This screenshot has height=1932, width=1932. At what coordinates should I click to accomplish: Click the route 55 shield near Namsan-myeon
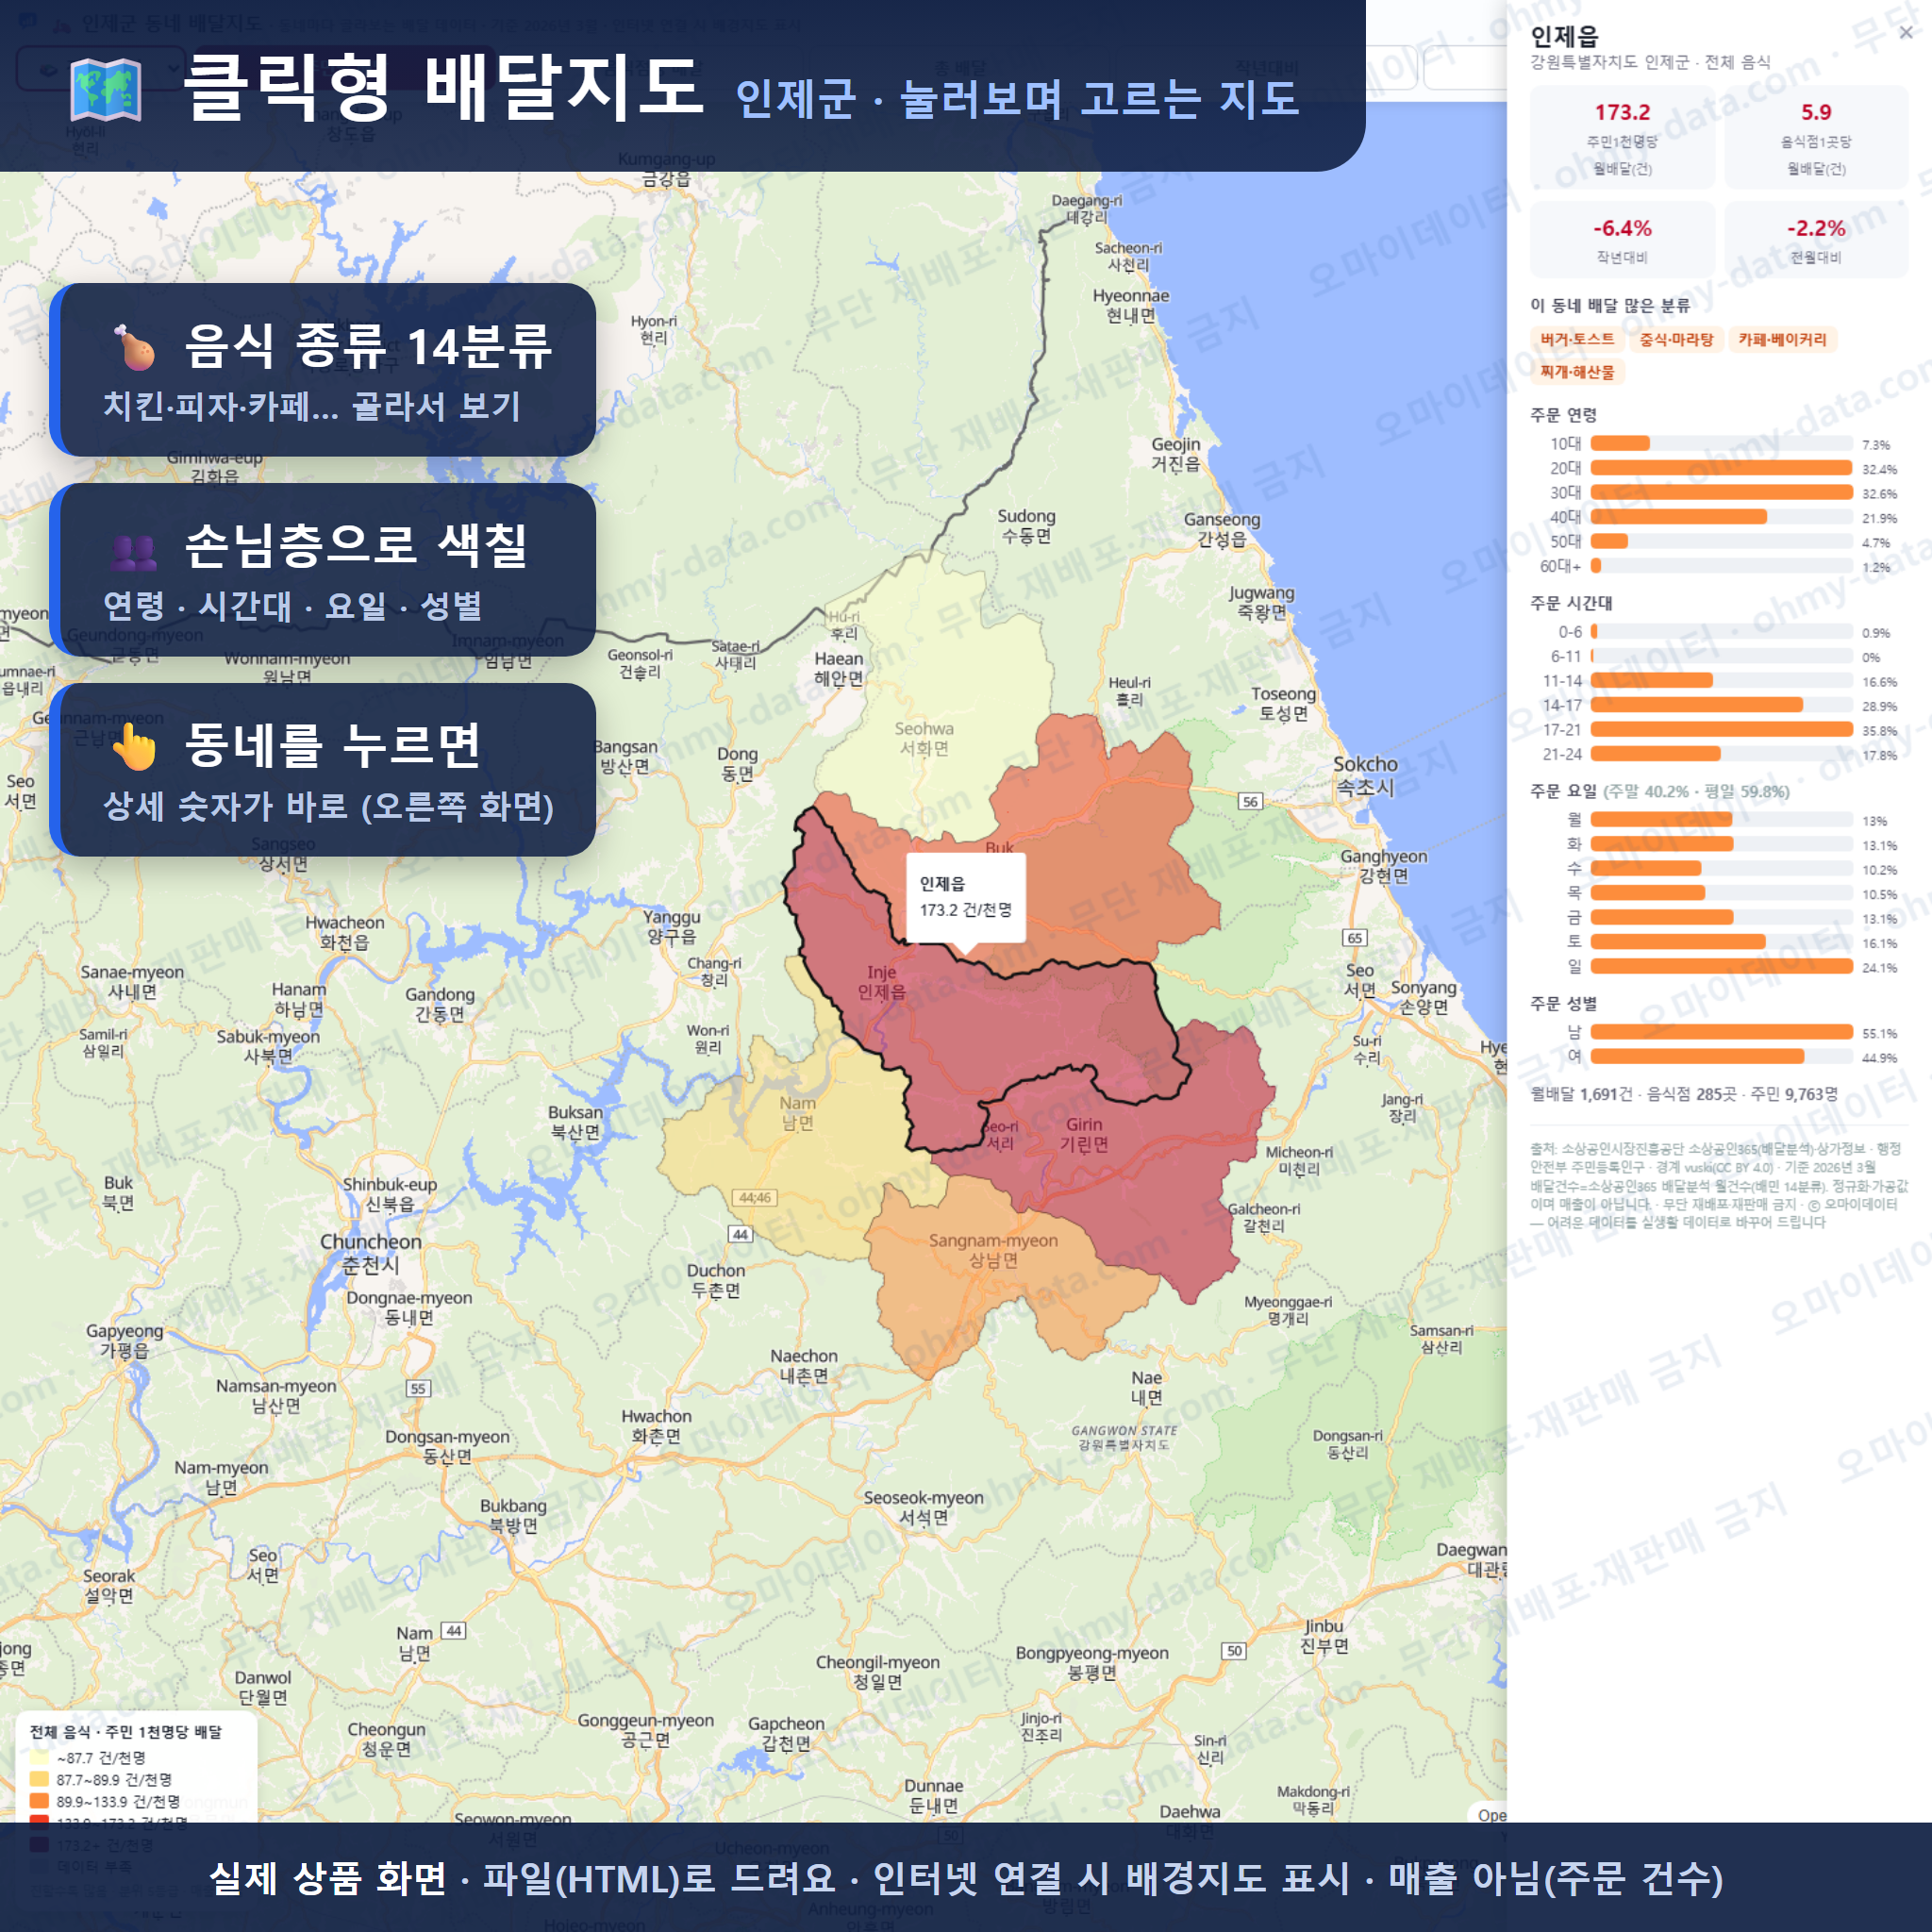click(x=418, y=1388)
